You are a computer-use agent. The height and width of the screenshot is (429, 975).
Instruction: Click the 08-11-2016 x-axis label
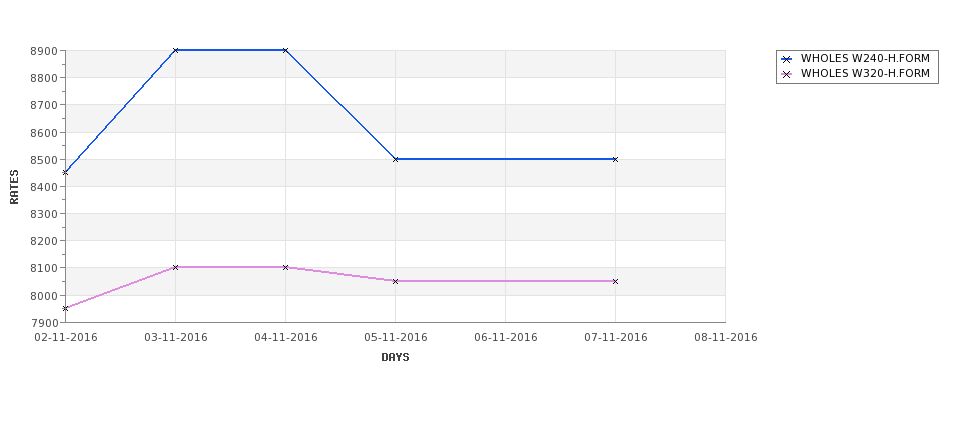pos(726,338)
